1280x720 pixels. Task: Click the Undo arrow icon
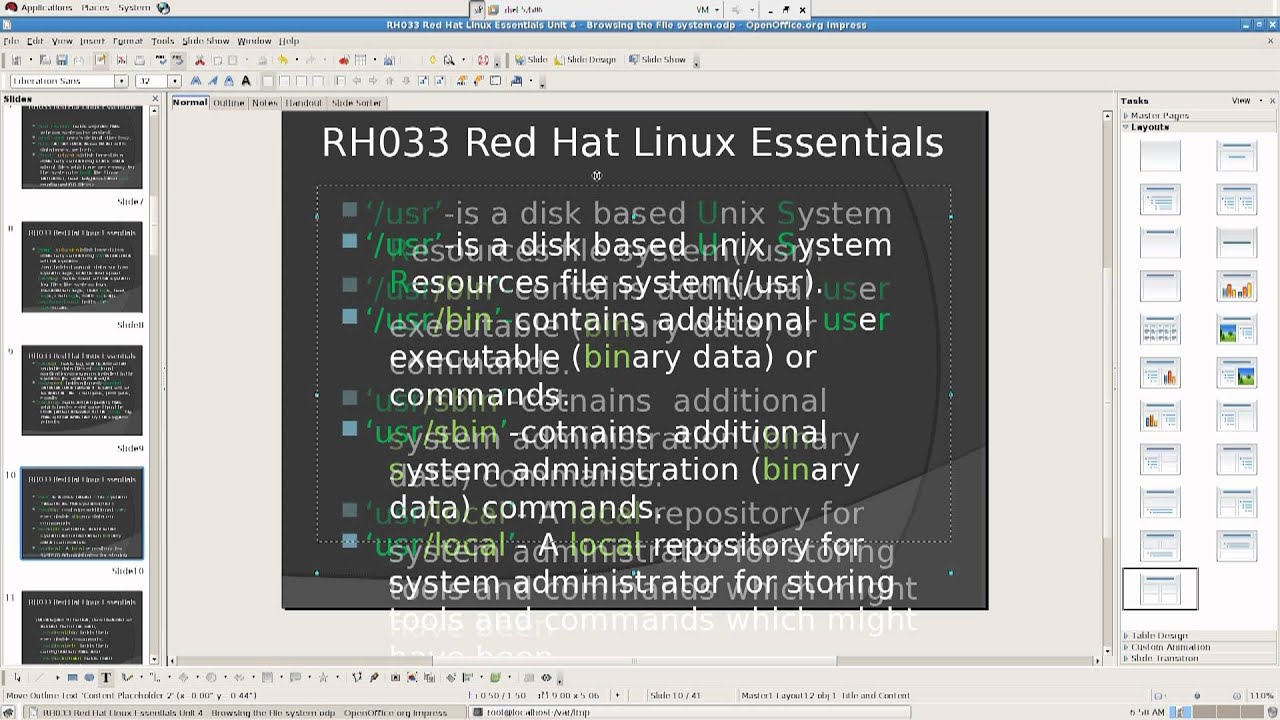tap(283, 60)
